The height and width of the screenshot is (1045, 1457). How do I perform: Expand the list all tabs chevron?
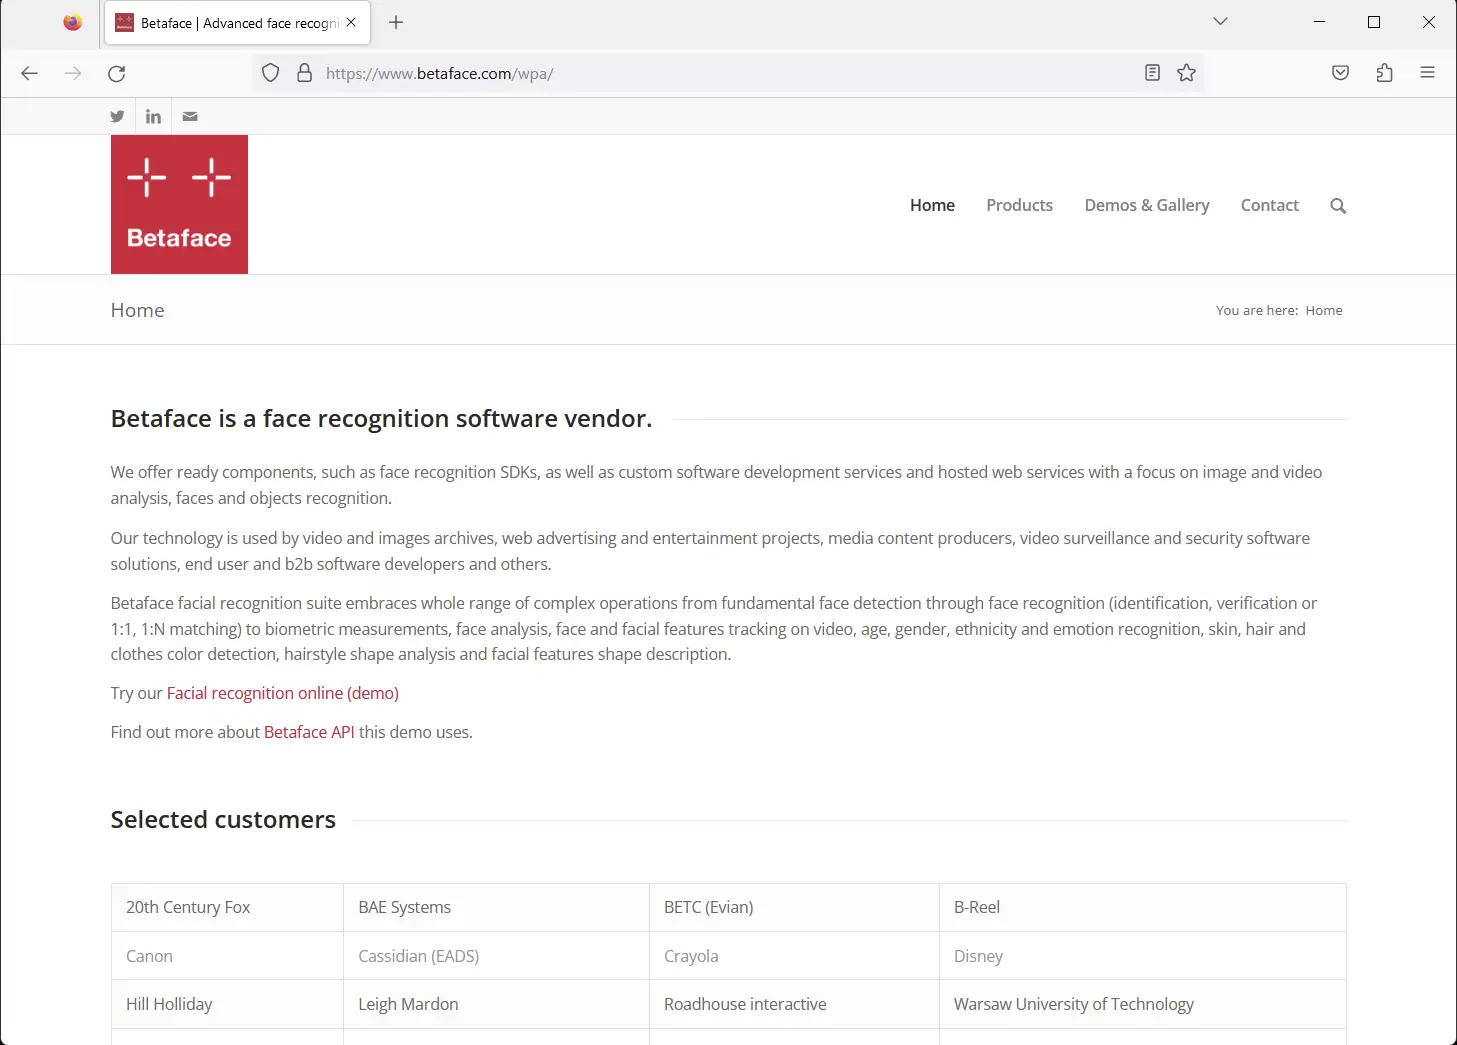pyautogui.click(x=1220, y=22)
